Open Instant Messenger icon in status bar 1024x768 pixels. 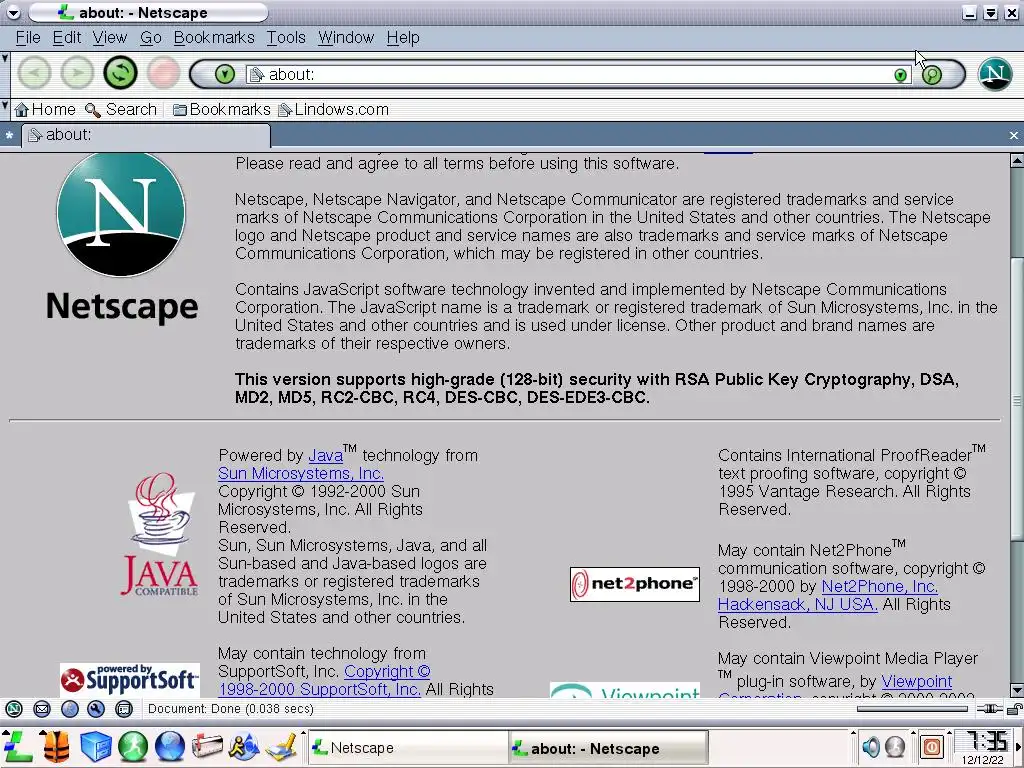70,709
